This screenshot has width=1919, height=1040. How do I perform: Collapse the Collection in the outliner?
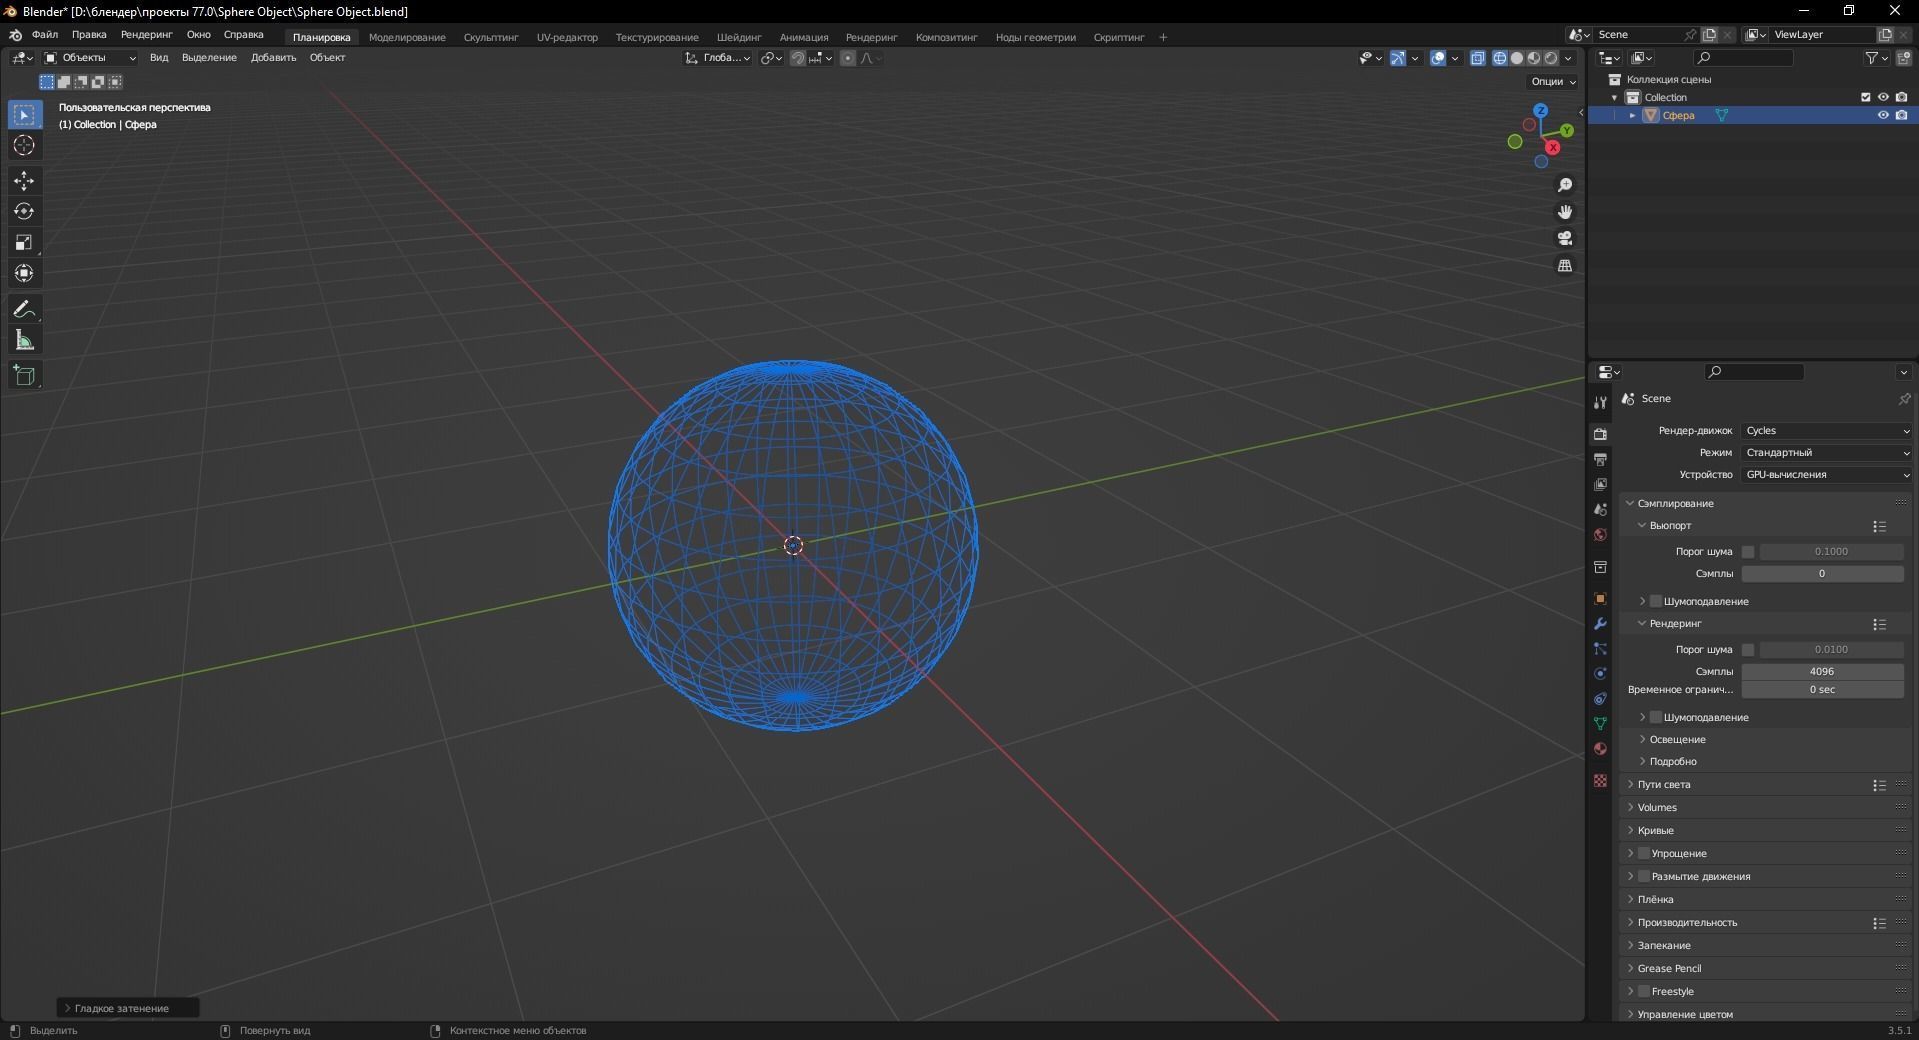[x=1616, y=97]
